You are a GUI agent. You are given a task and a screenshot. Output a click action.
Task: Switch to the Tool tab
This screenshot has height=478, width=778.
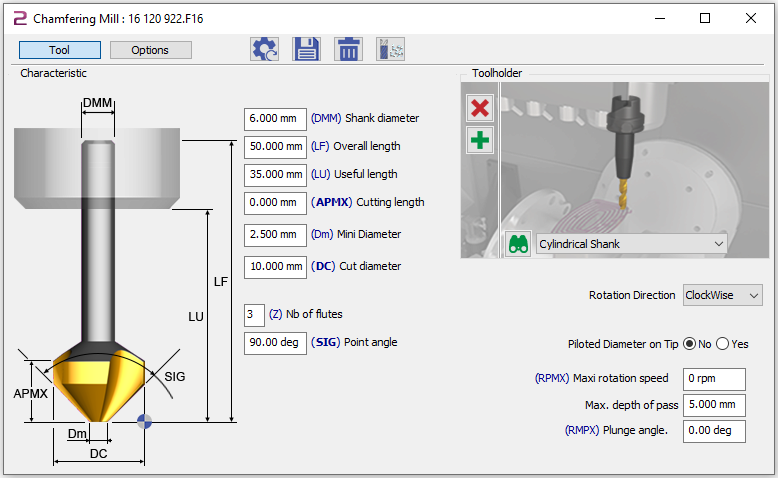coord(59,50)
